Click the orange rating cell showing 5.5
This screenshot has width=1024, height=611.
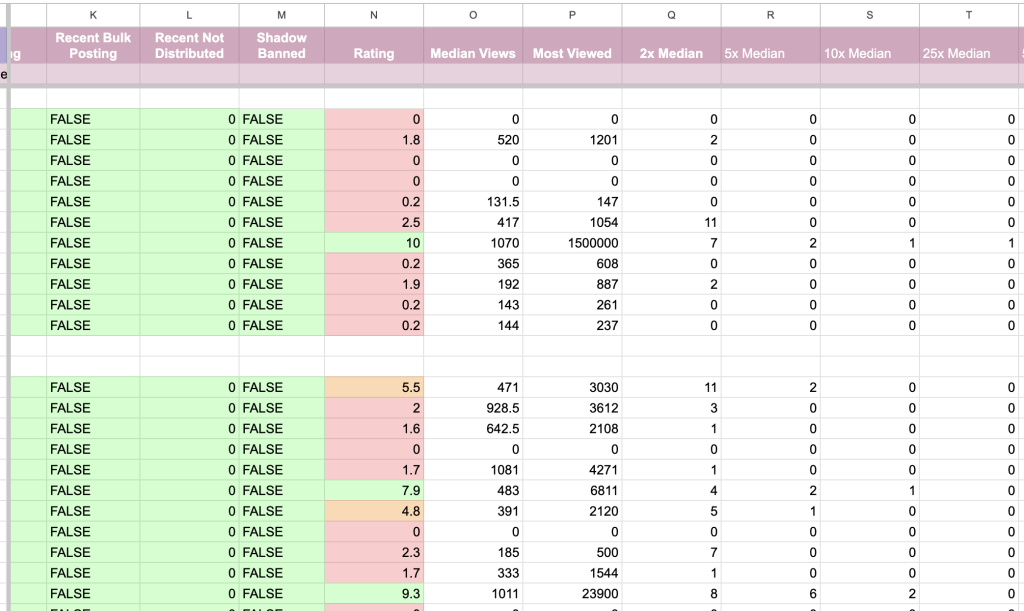pos(374,387)
